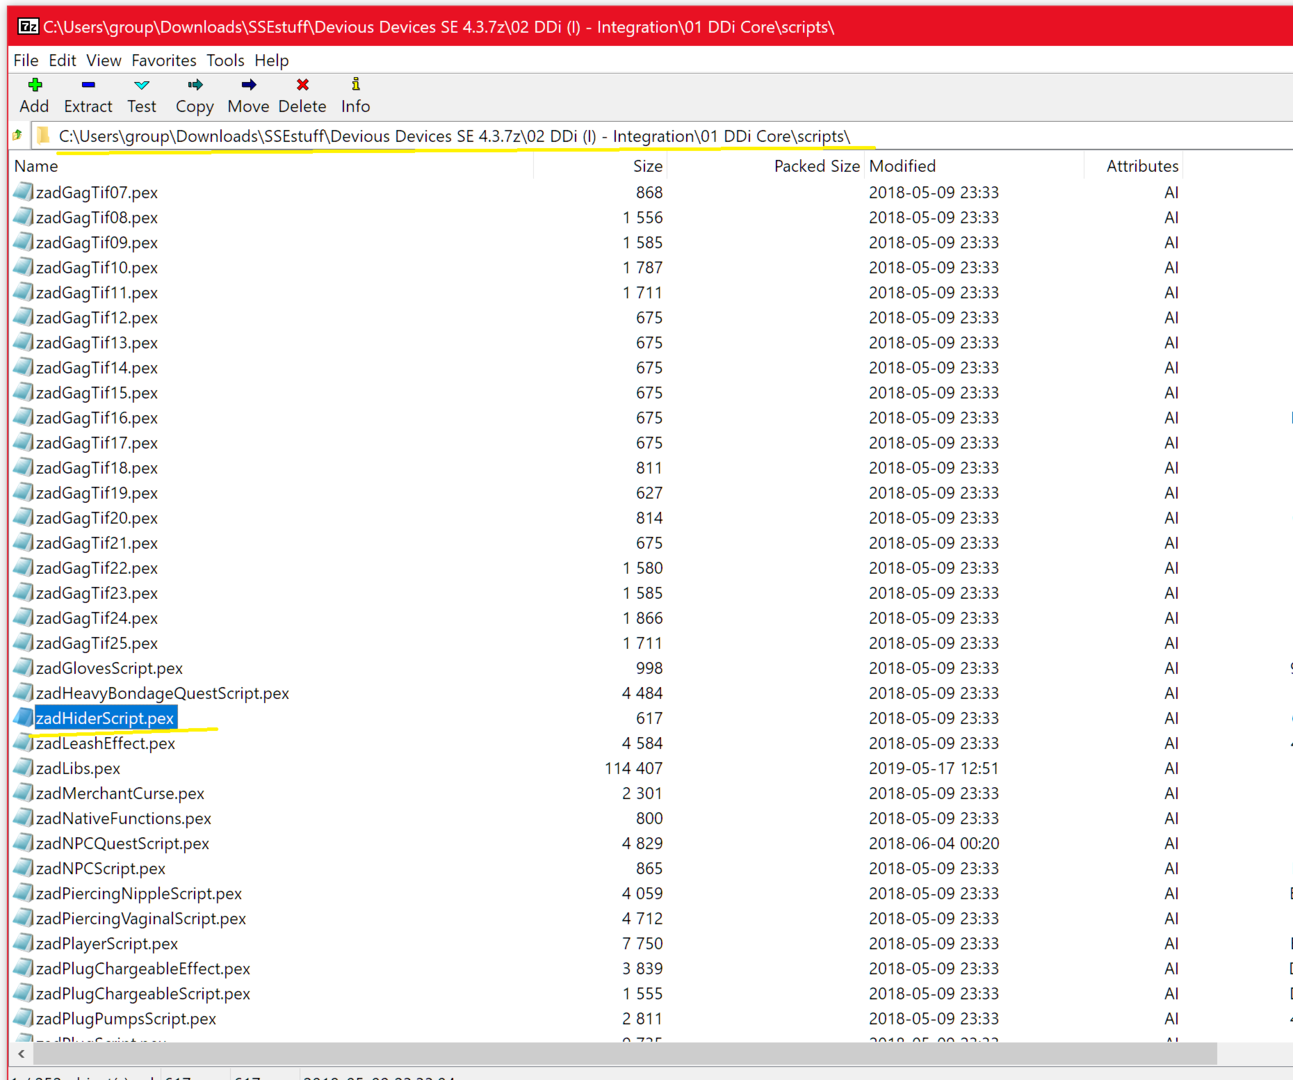Select zadGagTif10.pex in the list
Screen dimensions: 1293x1080
tap(97, 267)
